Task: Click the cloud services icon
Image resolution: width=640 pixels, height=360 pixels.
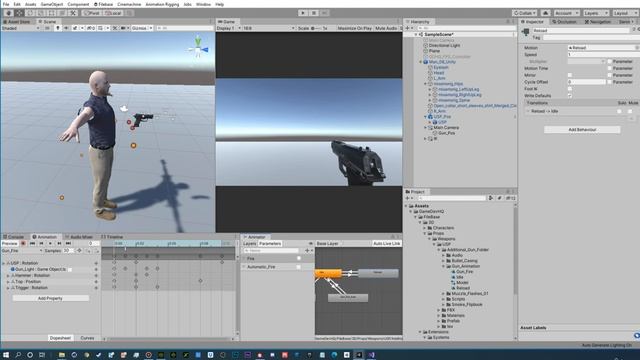Action: click(x=545, y=13)
